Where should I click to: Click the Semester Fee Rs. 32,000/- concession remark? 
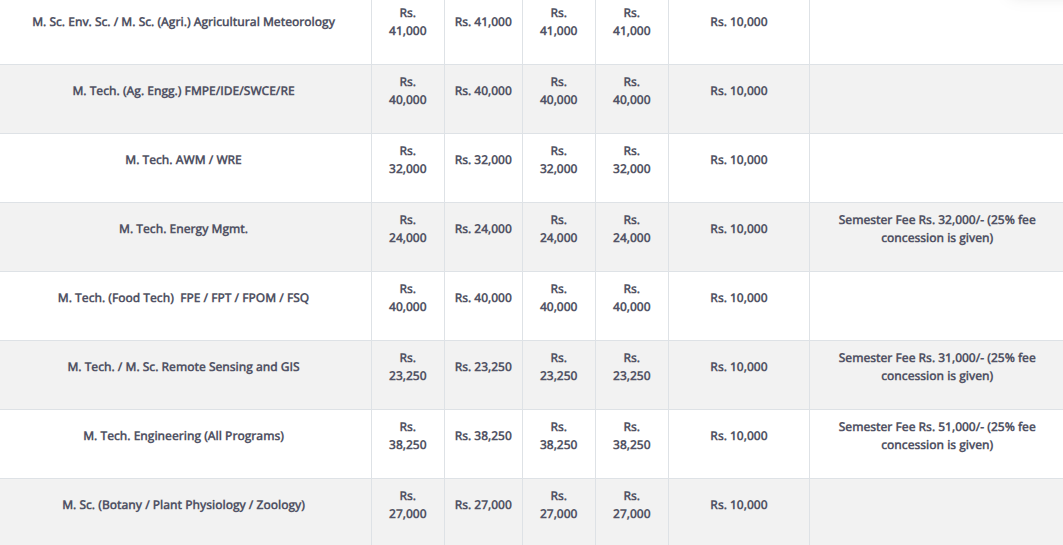(x=937, y=229)
